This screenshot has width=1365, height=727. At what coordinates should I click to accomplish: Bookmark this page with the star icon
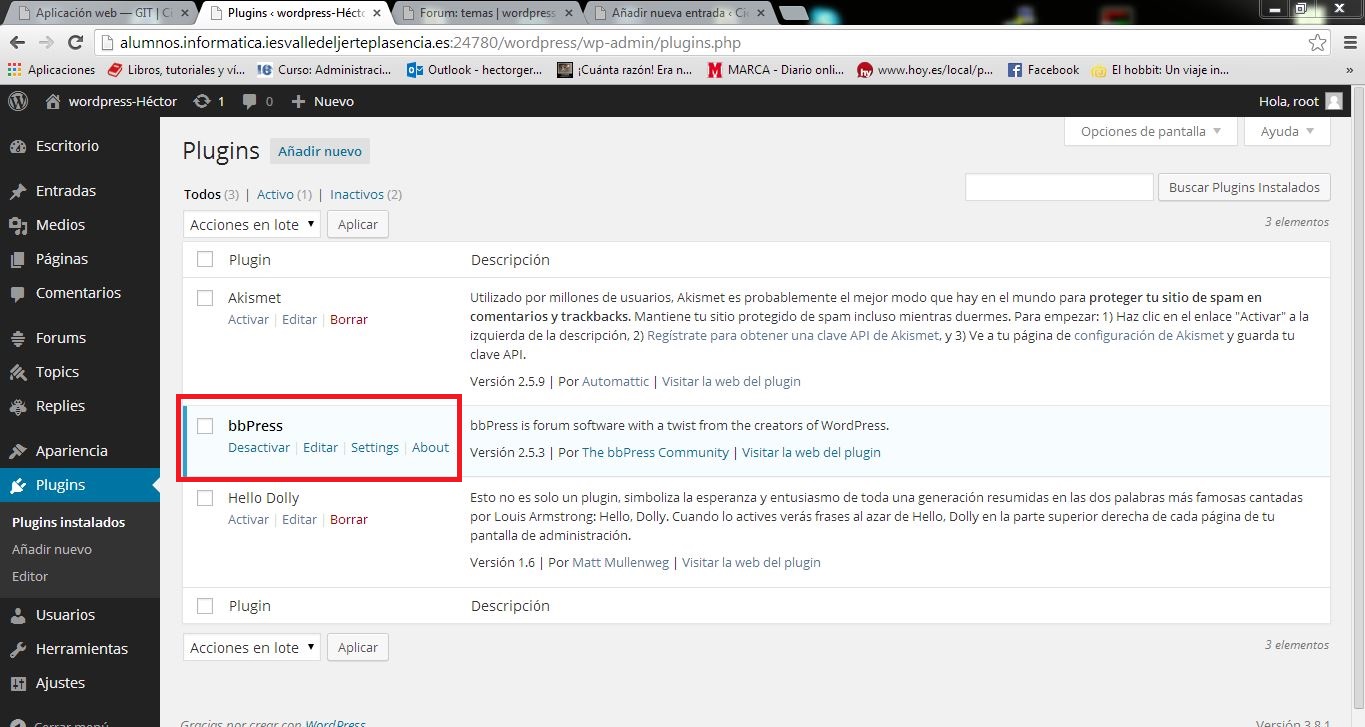[1318, 43]
